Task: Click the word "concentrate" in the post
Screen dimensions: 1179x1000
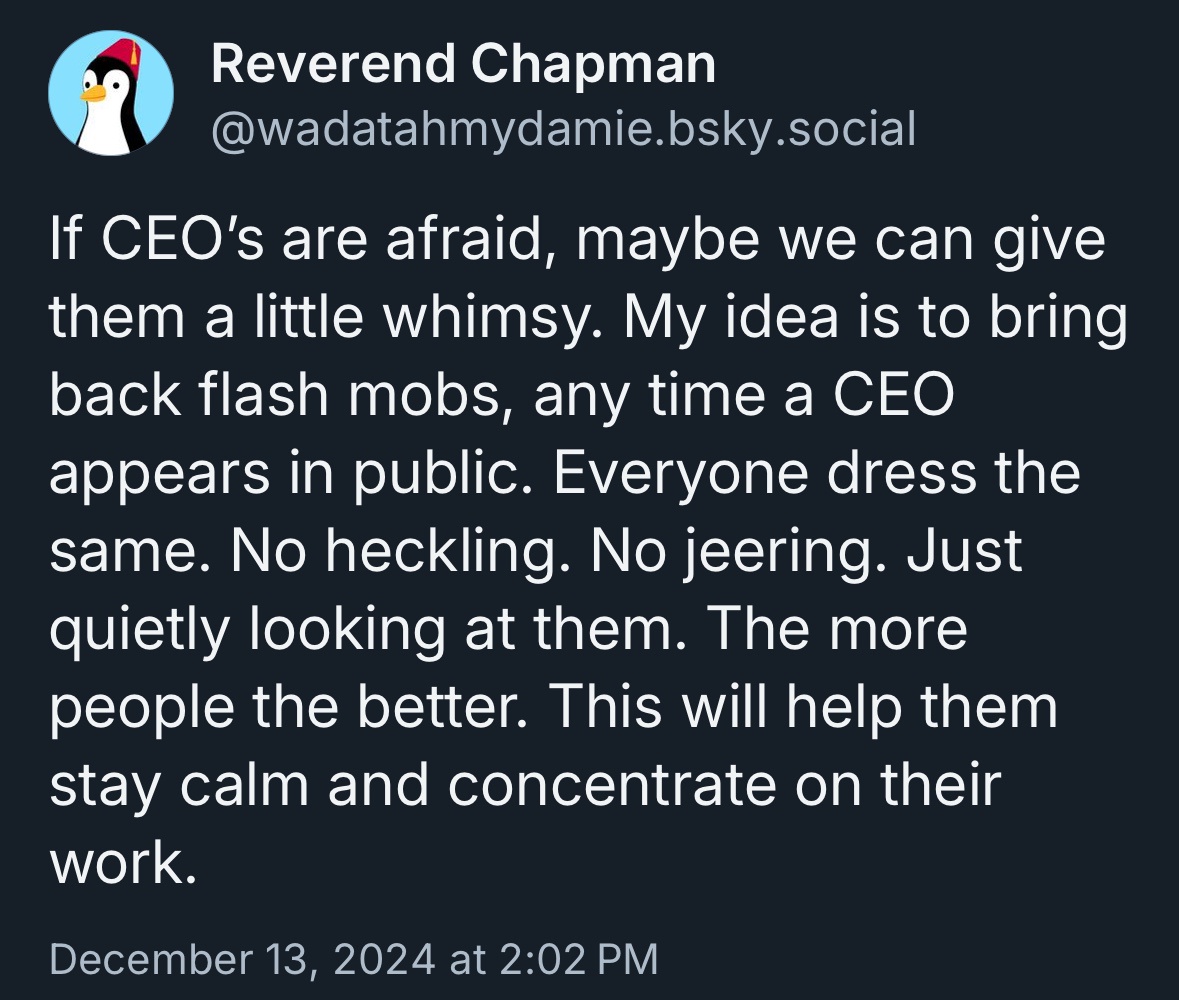Action: click(611, 785)
